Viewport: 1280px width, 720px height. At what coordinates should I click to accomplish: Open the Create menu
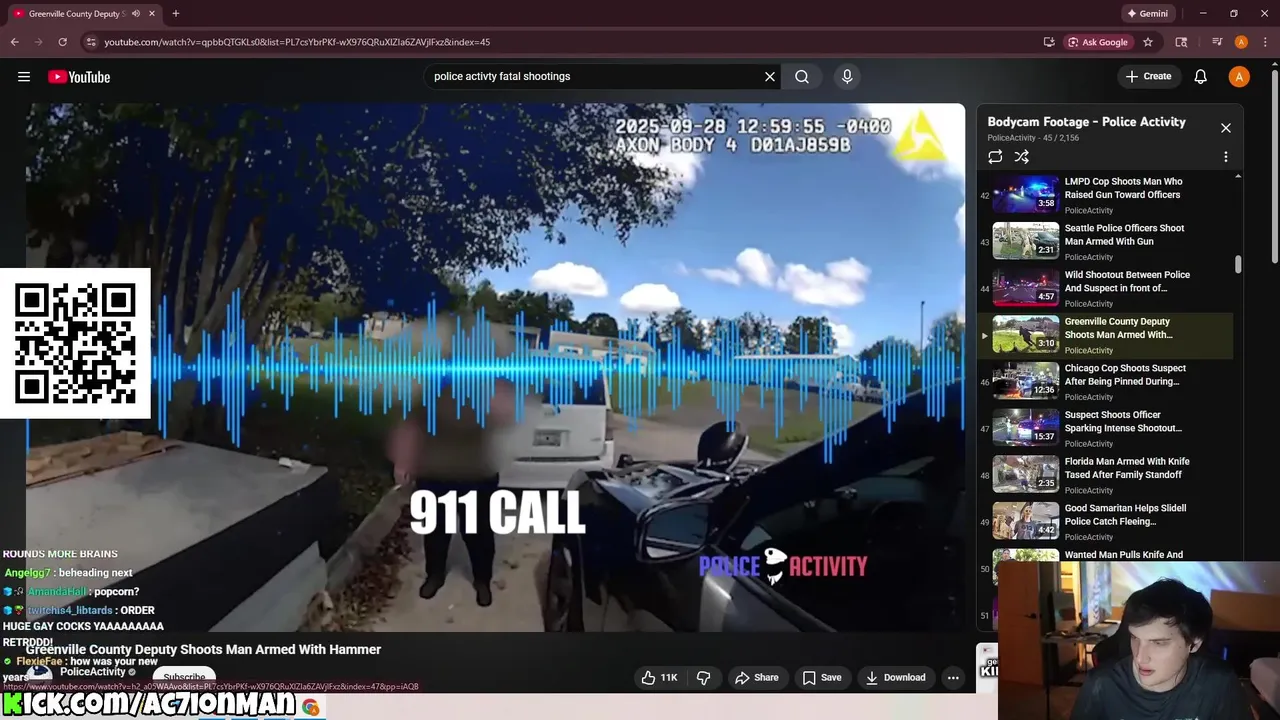(1148, 77)
